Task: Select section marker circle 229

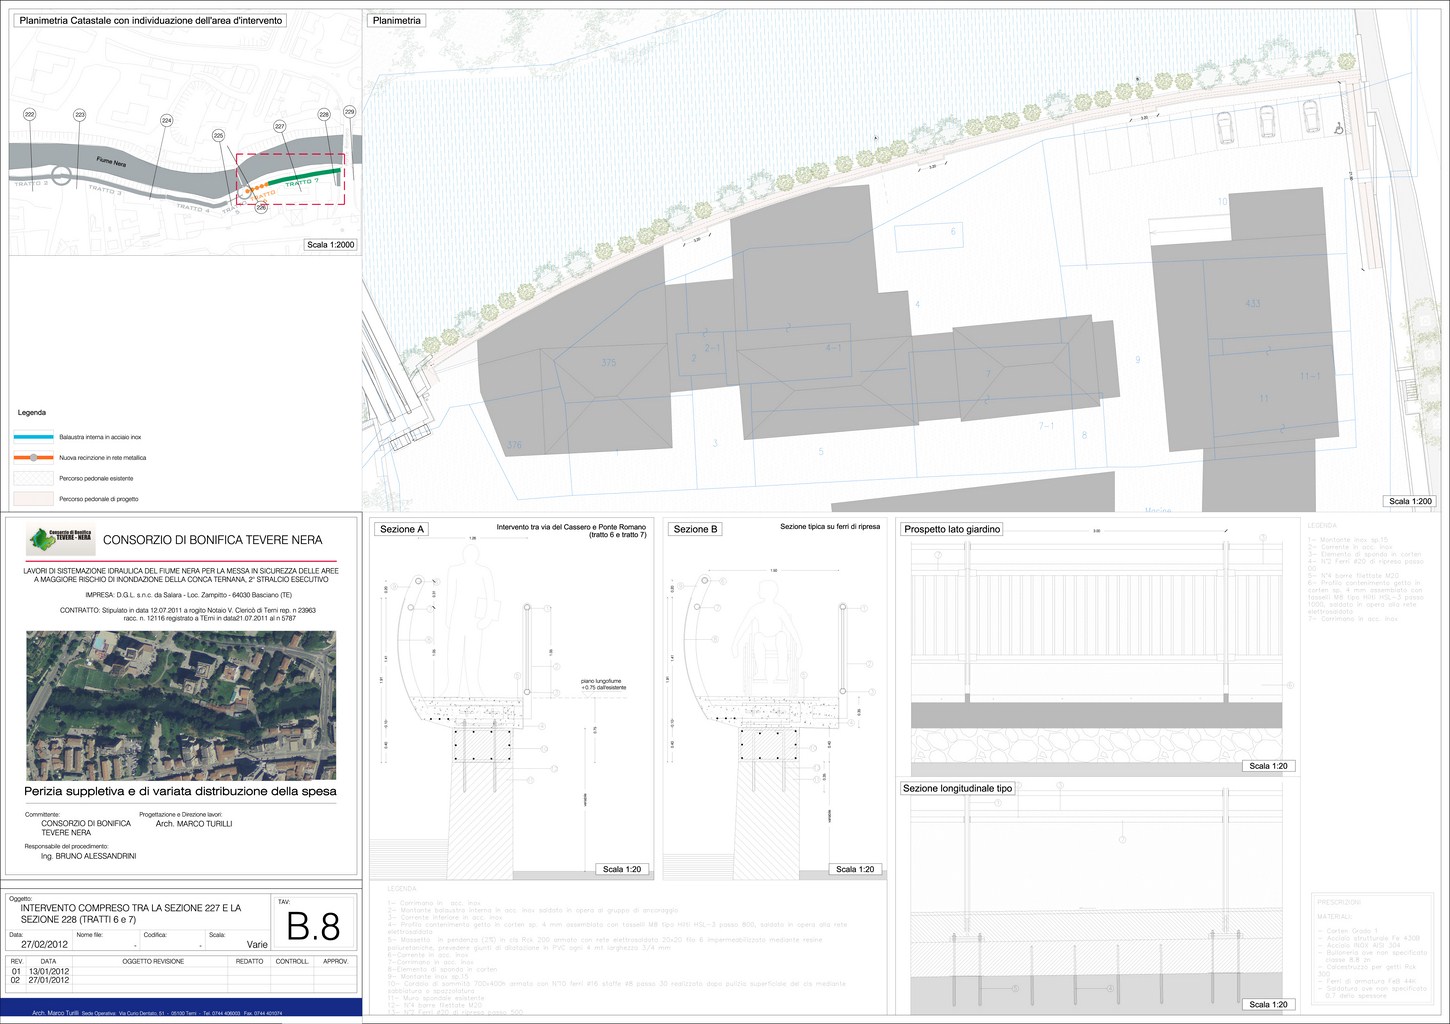Action: coord(349,112)
